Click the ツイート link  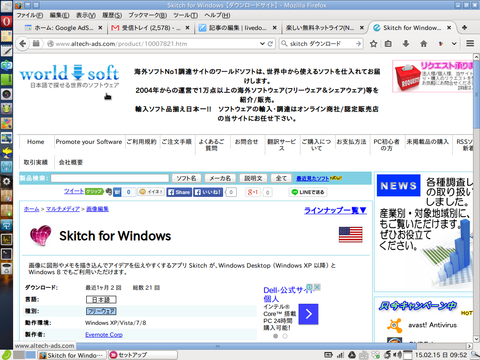[74, 191]
